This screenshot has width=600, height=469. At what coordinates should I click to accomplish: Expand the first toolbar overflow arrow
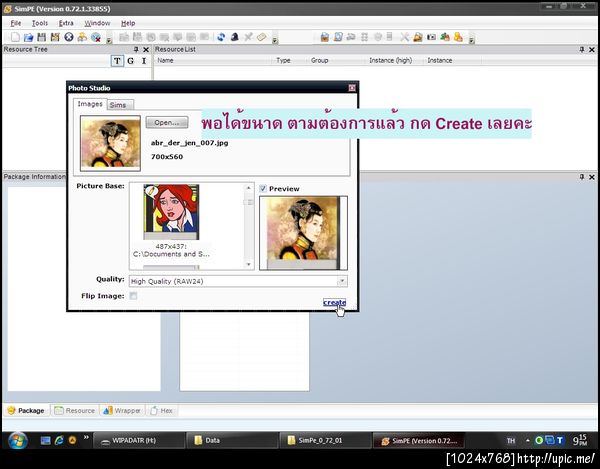(109, 39)
